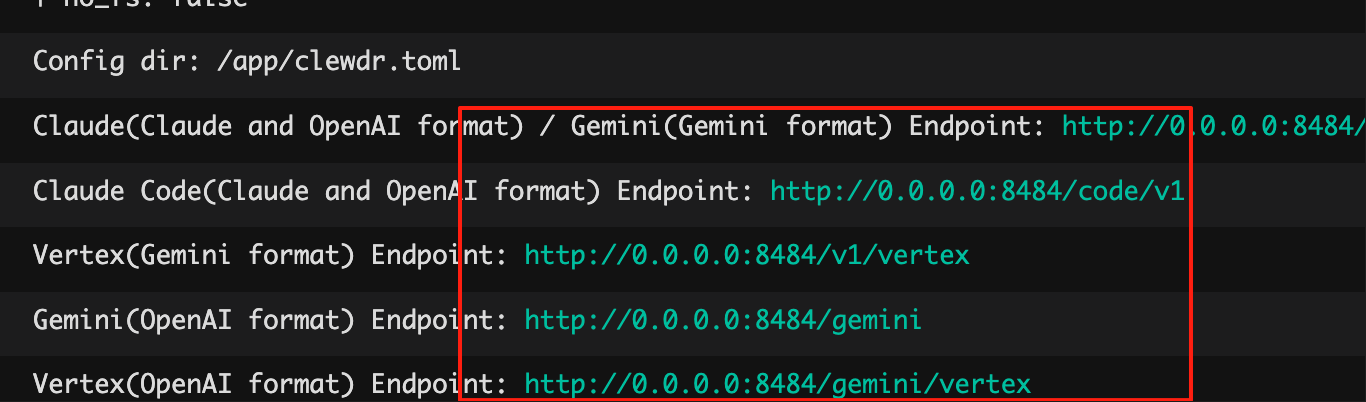Click the "Vertex(OpenAI format)" label
Screen dimensions: 1366x402
pos(194,384)
